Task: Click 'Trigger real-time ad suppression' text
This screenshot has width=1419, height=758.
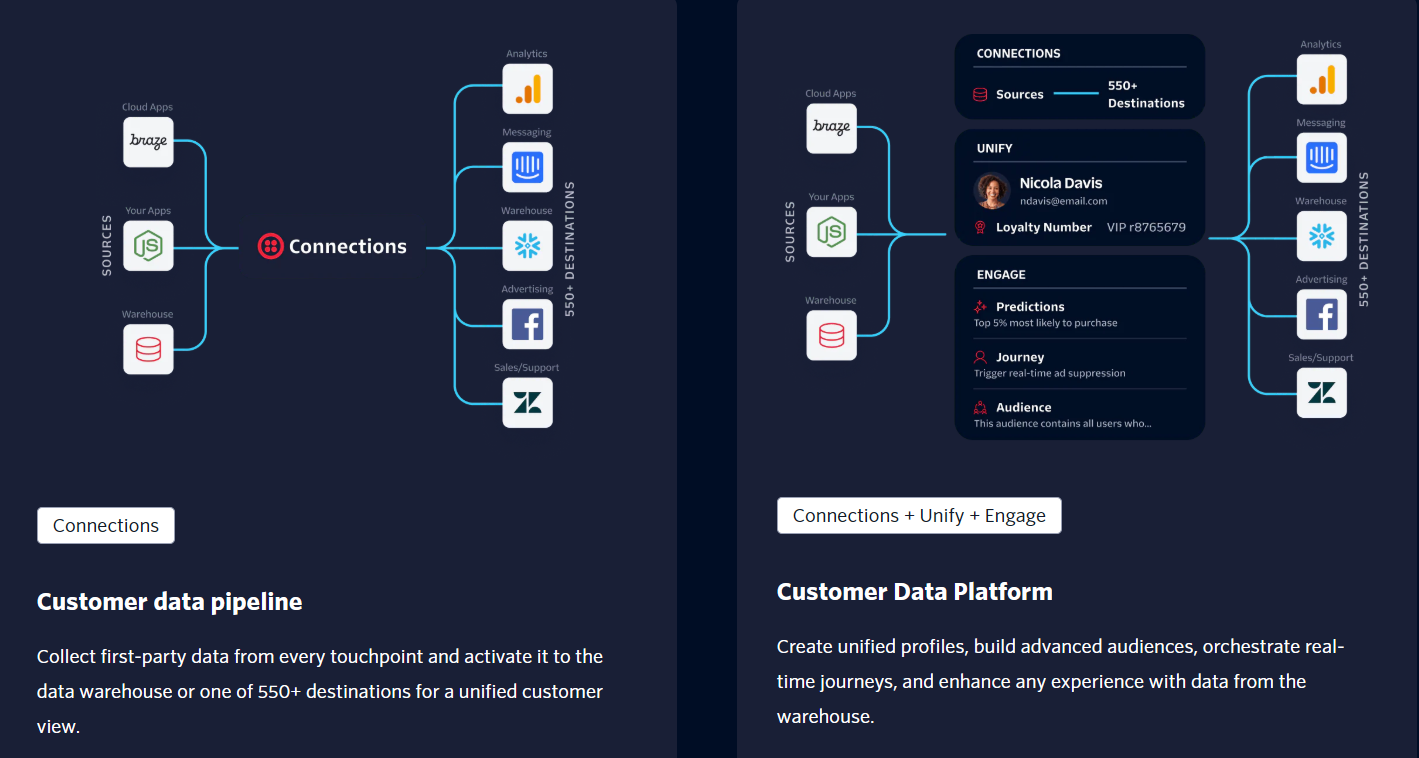Action: pyautogui.click(x=1050, y=373)
